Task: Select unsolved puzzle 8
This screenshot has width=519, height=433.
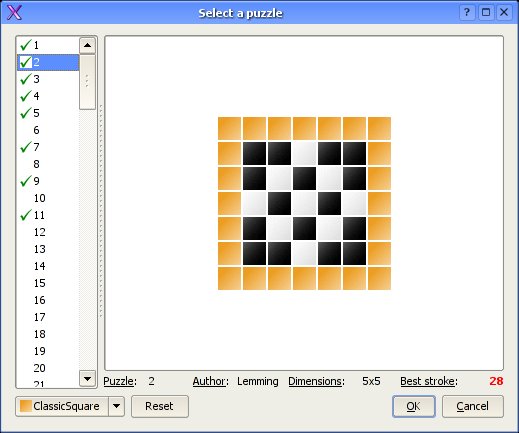Action: [x=48, y=164]
